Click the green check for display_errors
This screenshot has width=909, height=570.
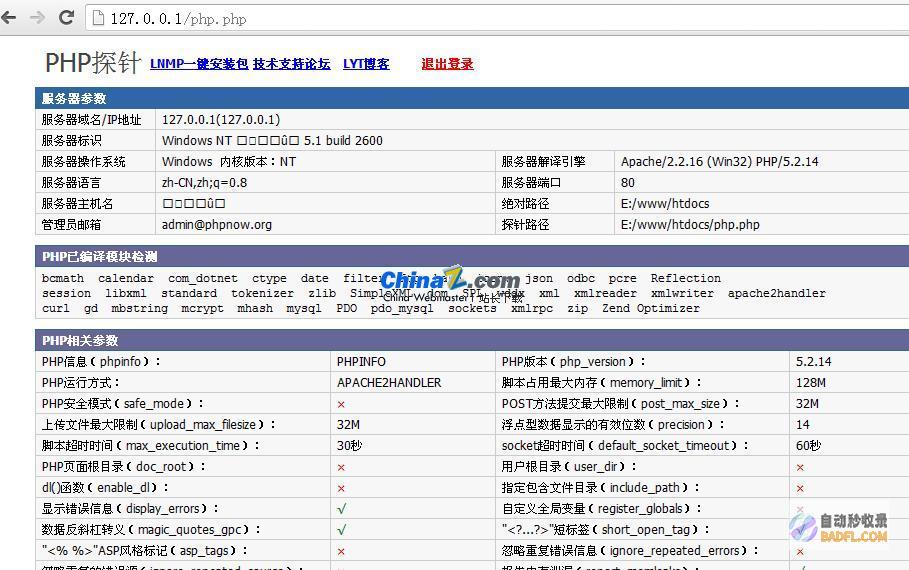[341, 509]
